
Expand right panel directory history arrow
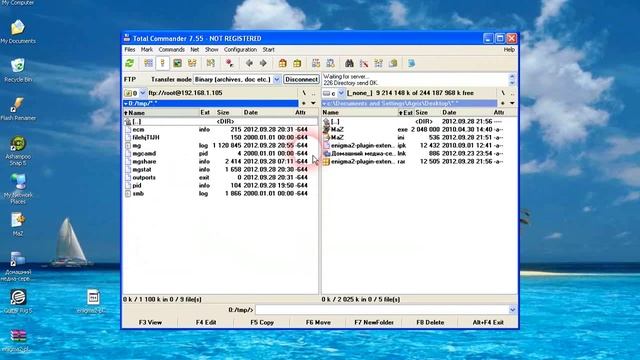point(512,103)
